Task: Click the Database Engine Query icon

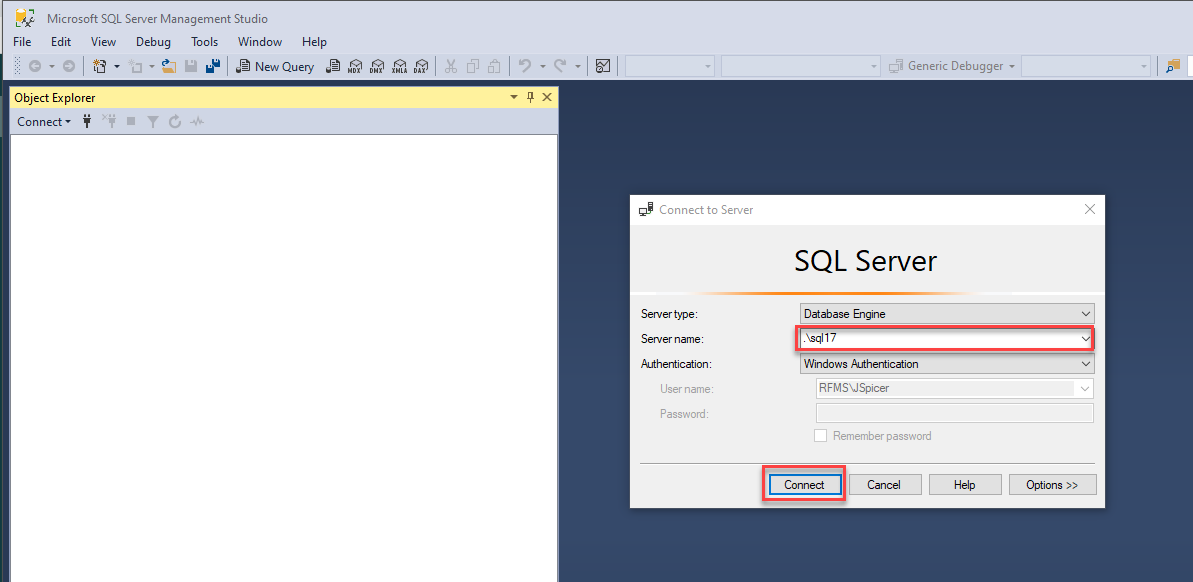Action: click(332, 66)
